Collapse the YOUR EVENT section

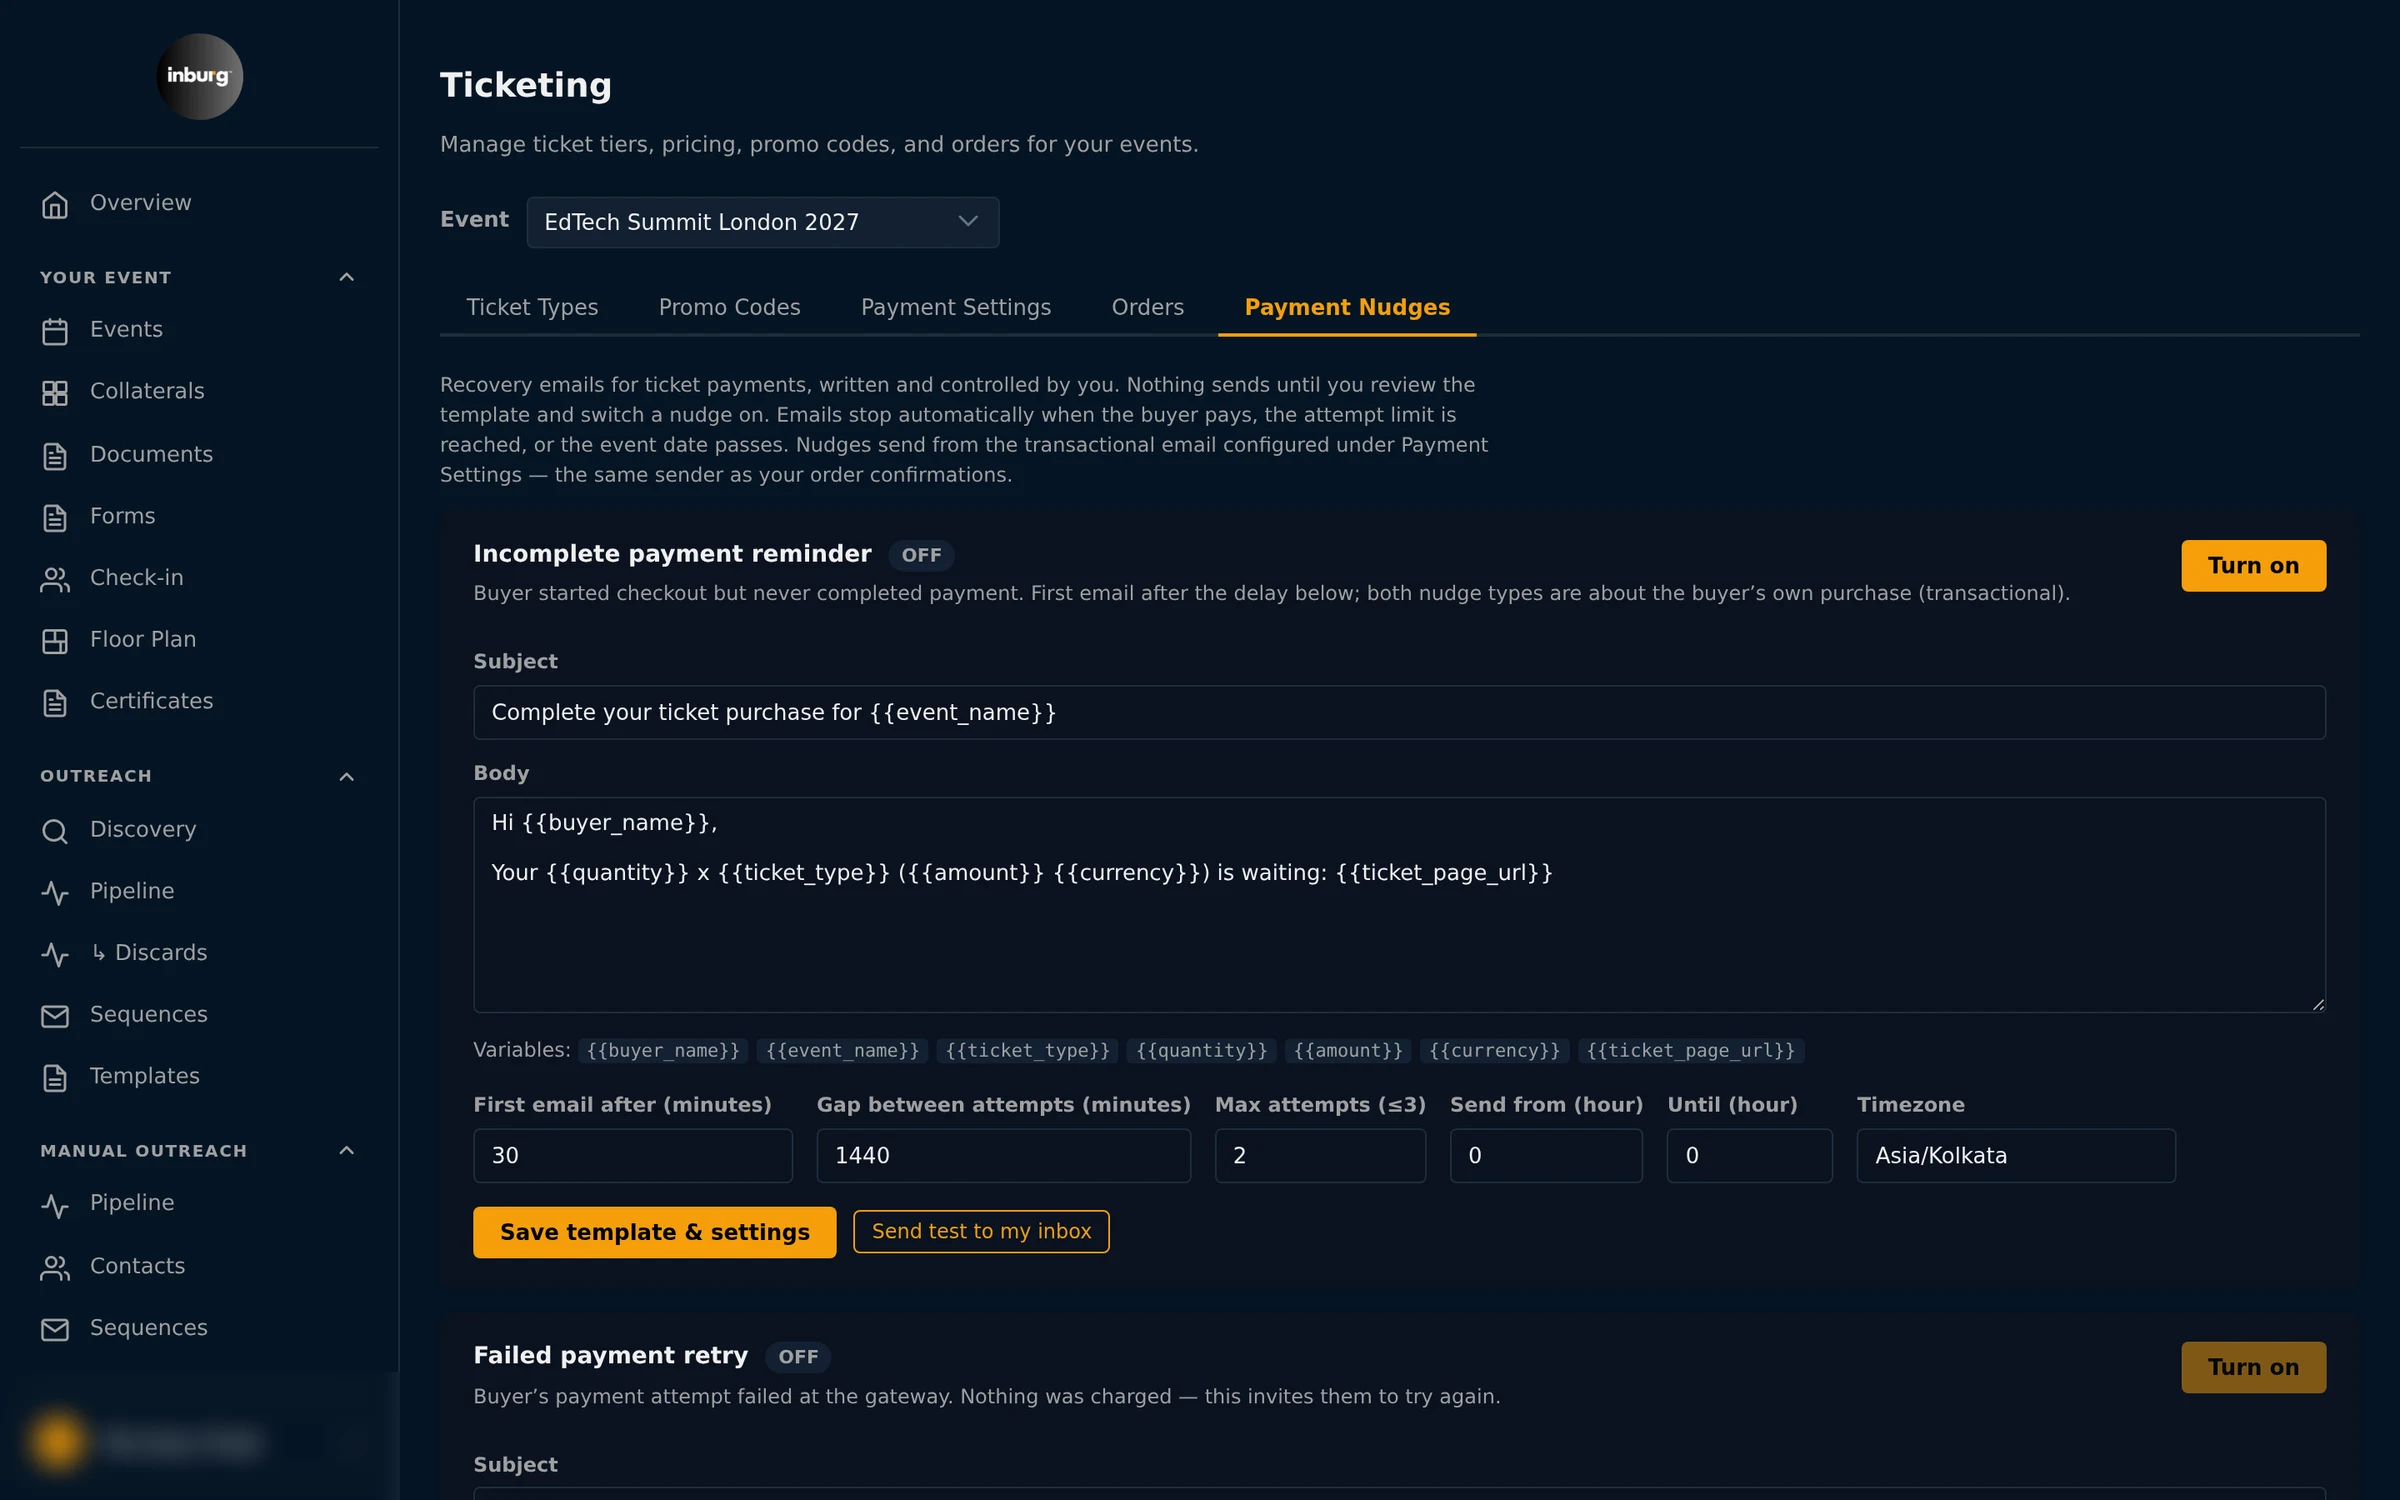pos(347,277)
